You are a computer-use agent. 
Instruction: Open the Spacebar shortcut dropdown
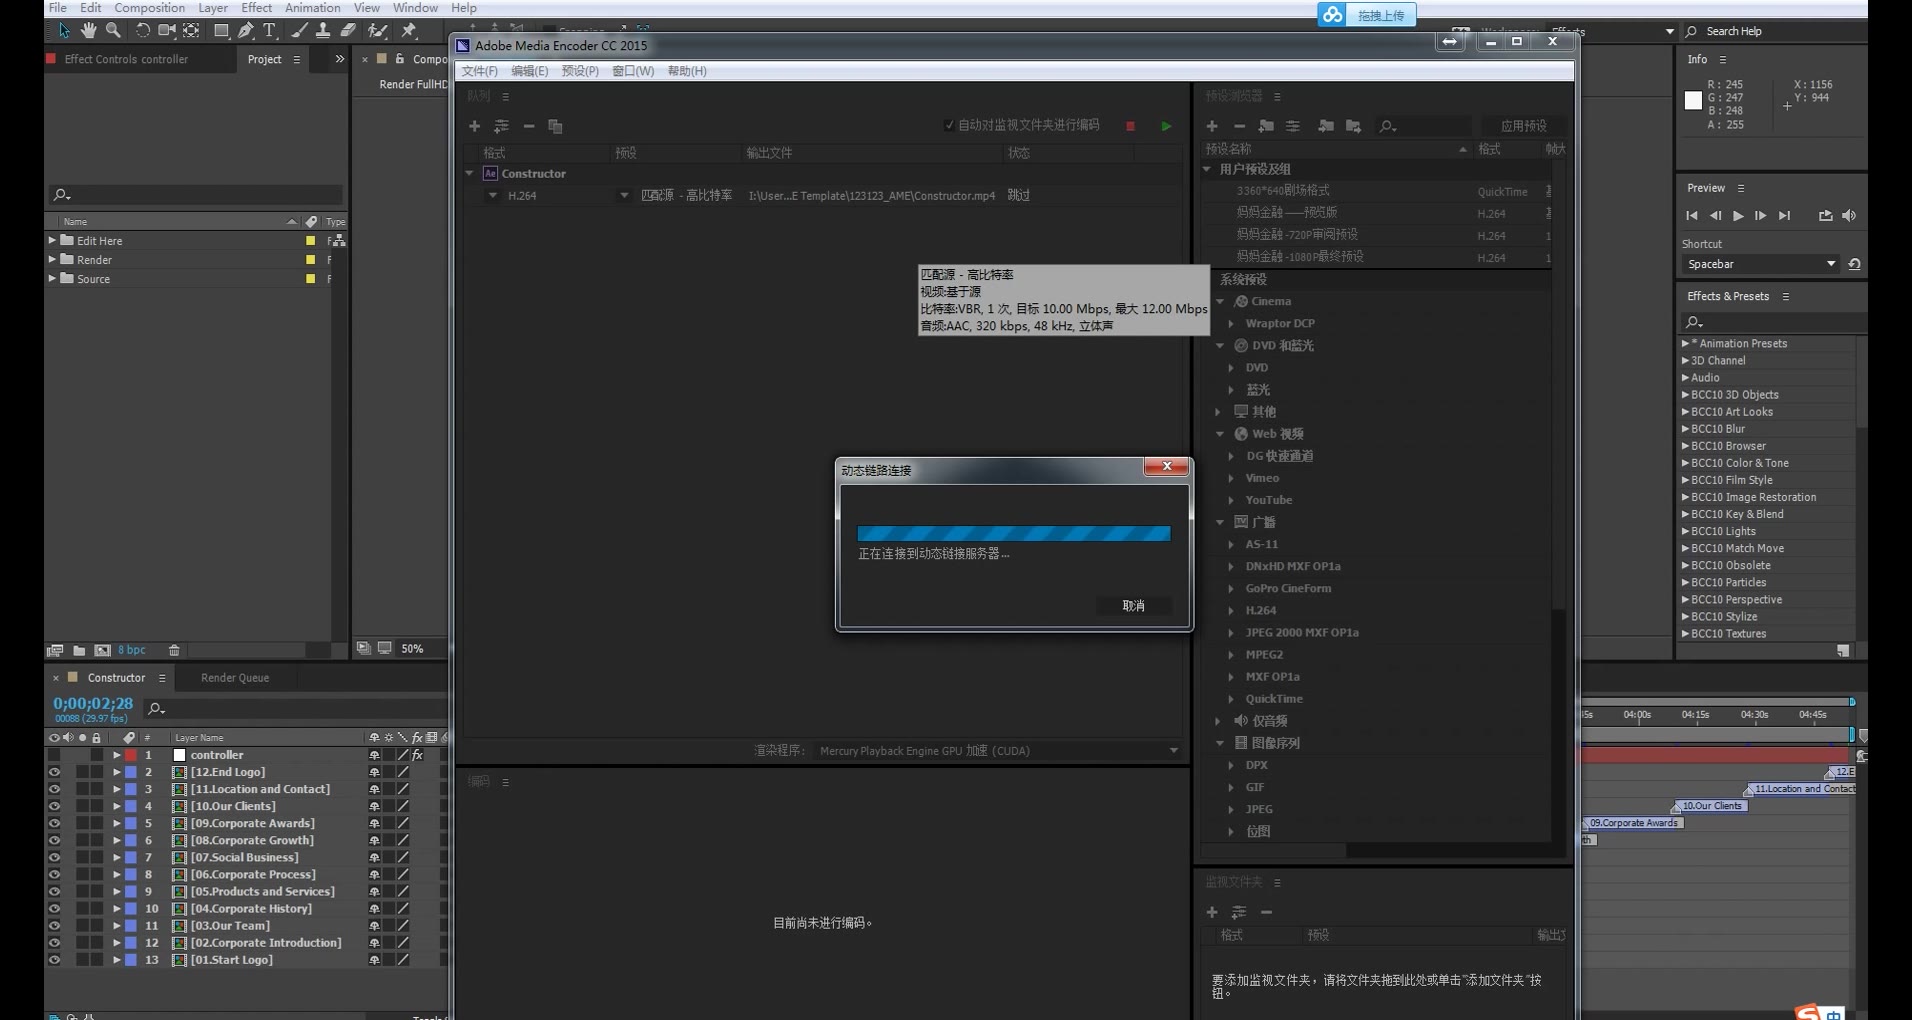[x=1760, y=264]
